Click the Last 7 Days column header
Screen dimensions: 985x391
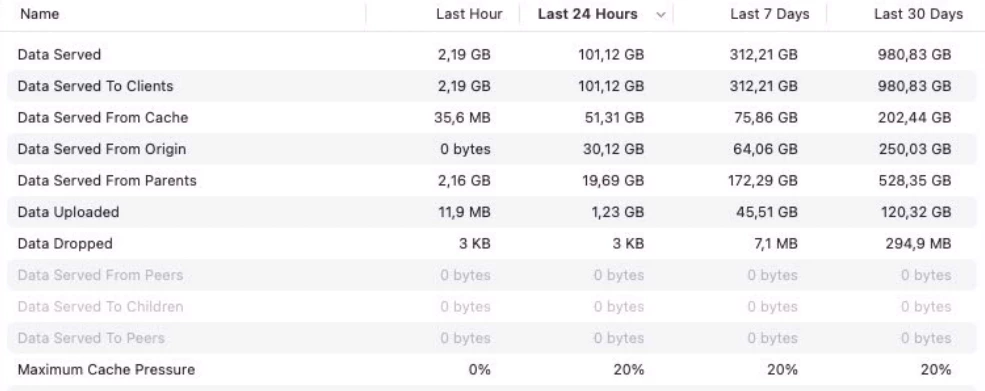click(x=770, y=14)
